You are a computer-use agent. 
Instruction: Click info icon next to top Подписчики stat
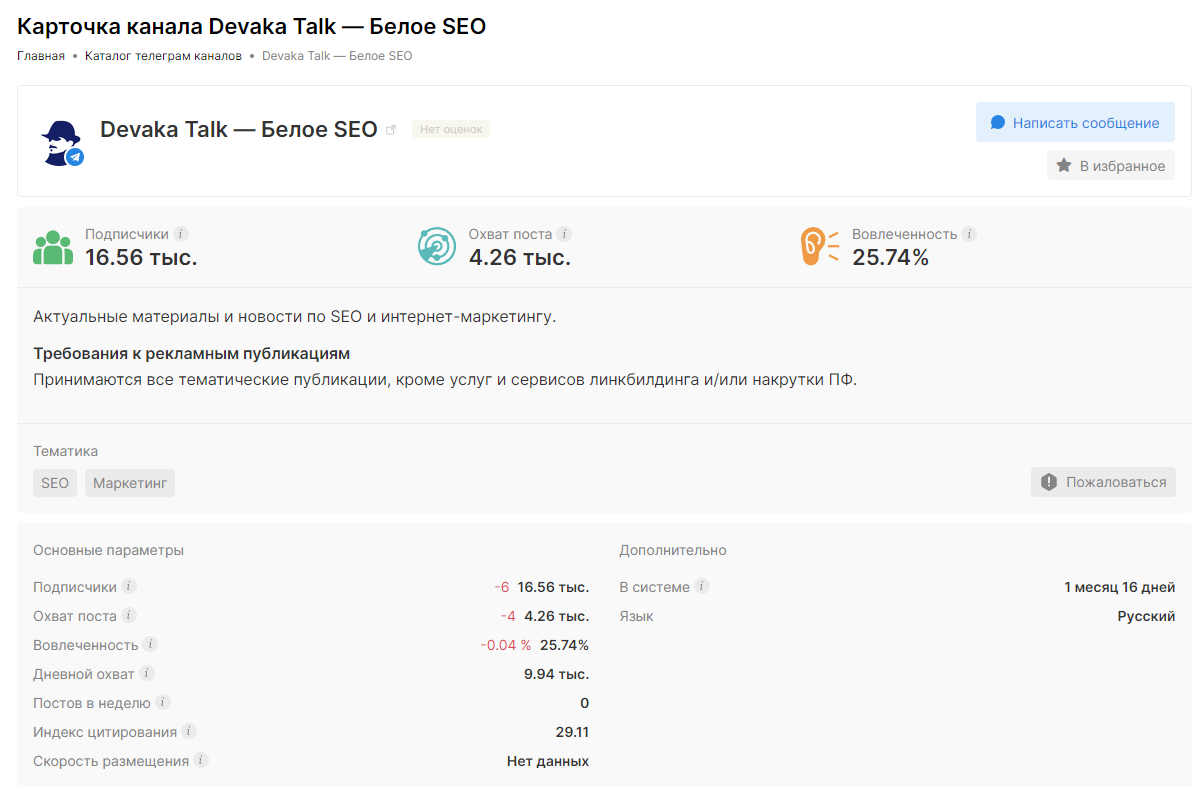[180, 234]
